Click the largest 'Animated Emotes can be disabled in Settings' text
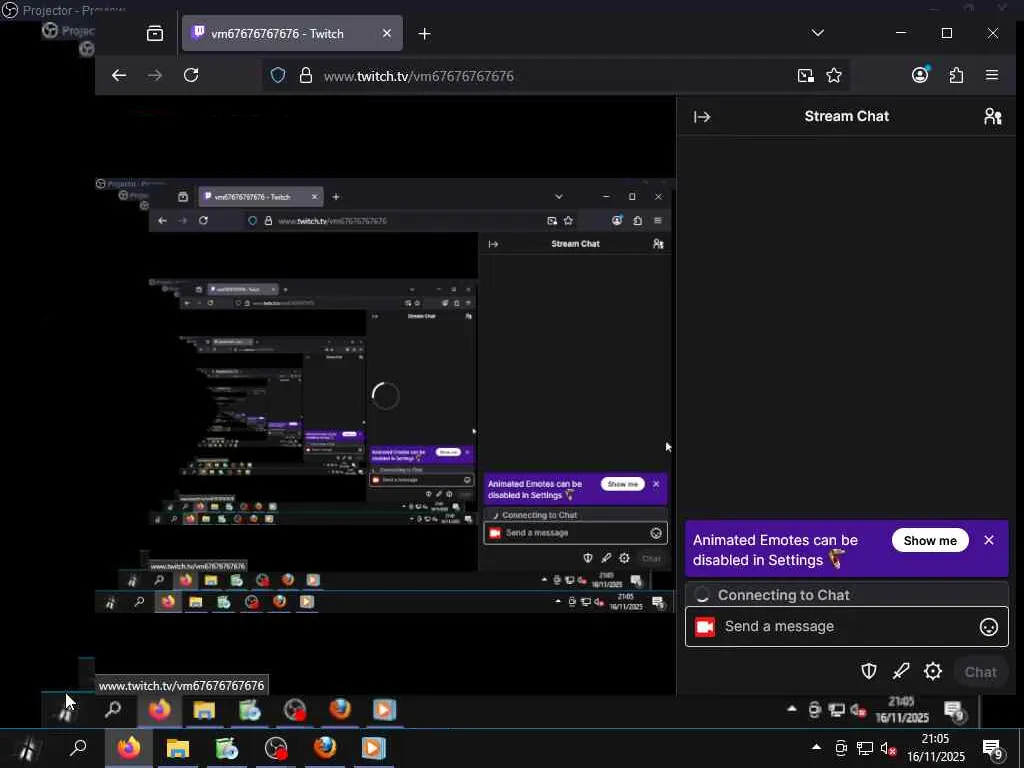This screenshot has width=1024, height=768. click(x=776, y=550)
